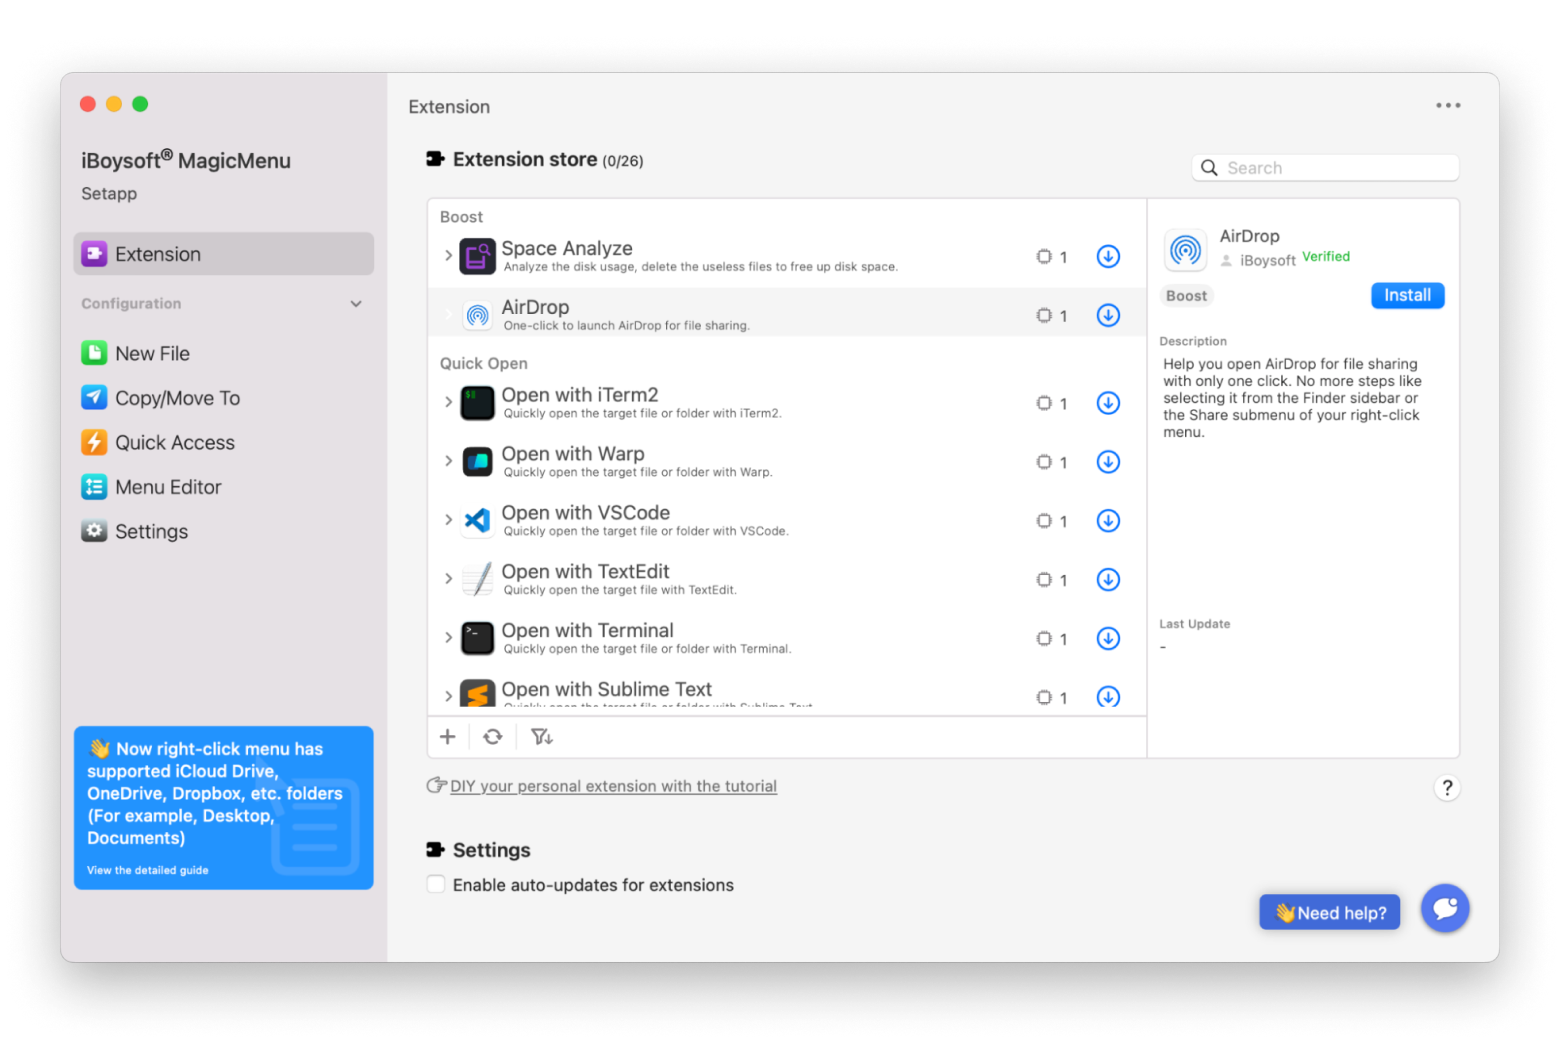Select Extension in the sidebar
This screenshot has width=1560, height=1056.
[224, 254]
